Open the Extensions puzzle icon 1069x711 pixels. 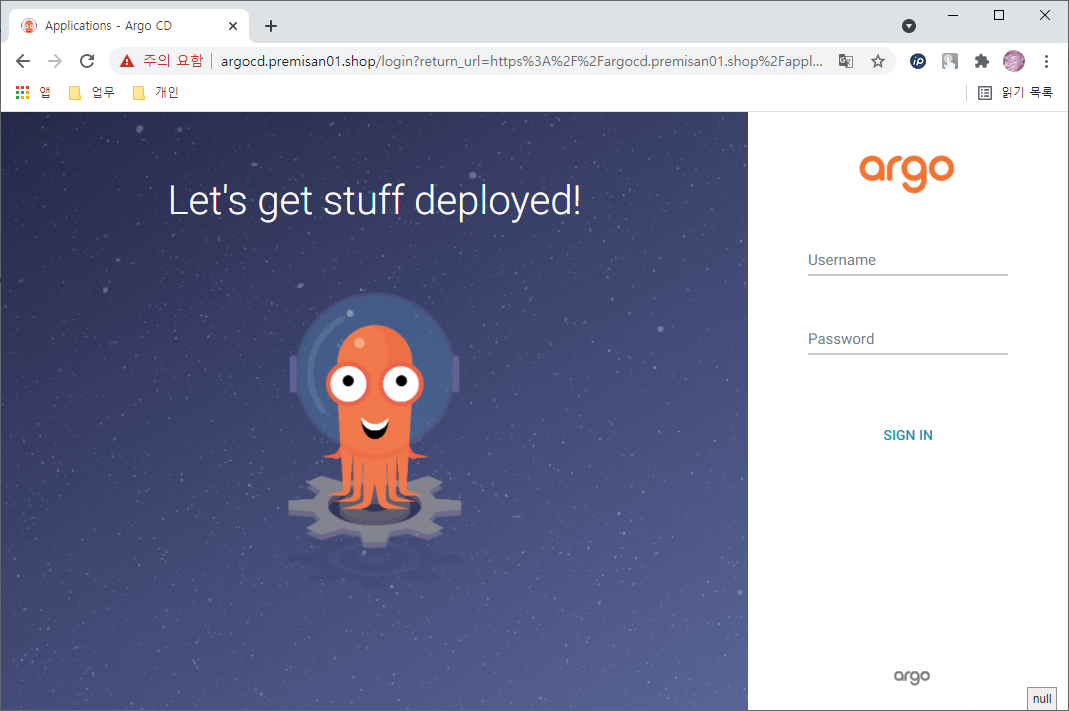point(982,61)
